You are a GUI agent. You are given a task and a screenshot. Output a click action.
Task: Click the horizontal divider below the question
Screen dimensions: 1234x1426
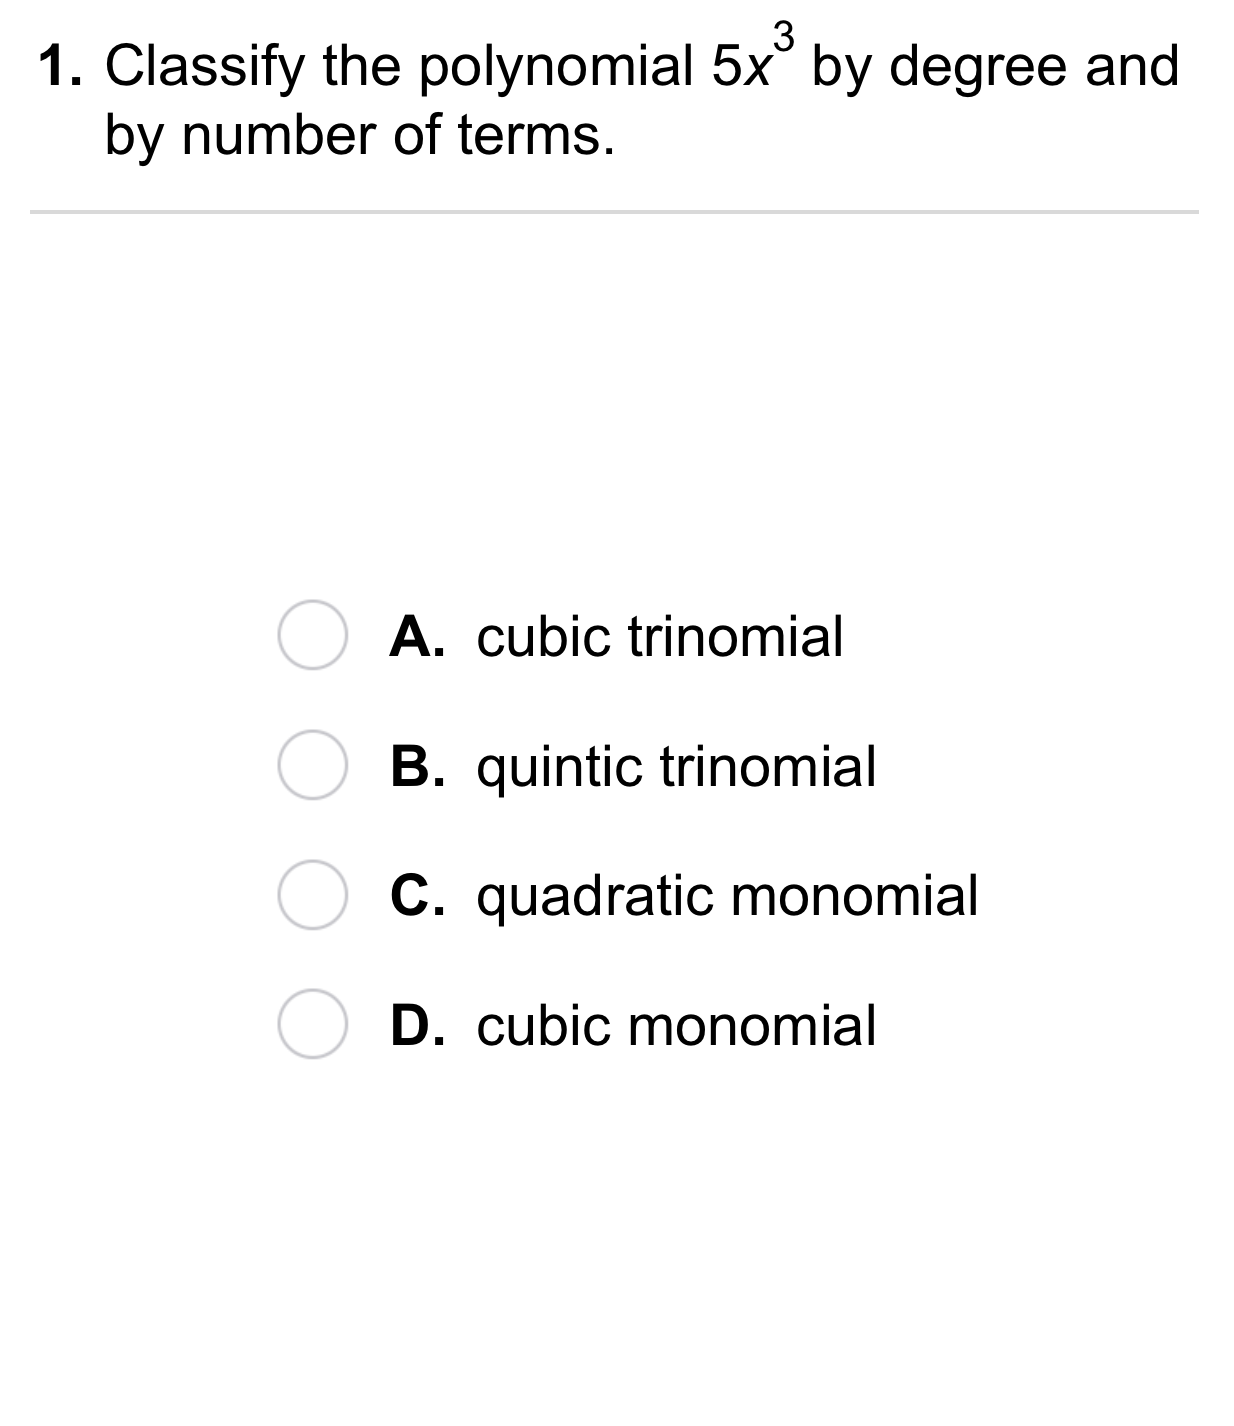pyautogui.click(x=614, y=212)
